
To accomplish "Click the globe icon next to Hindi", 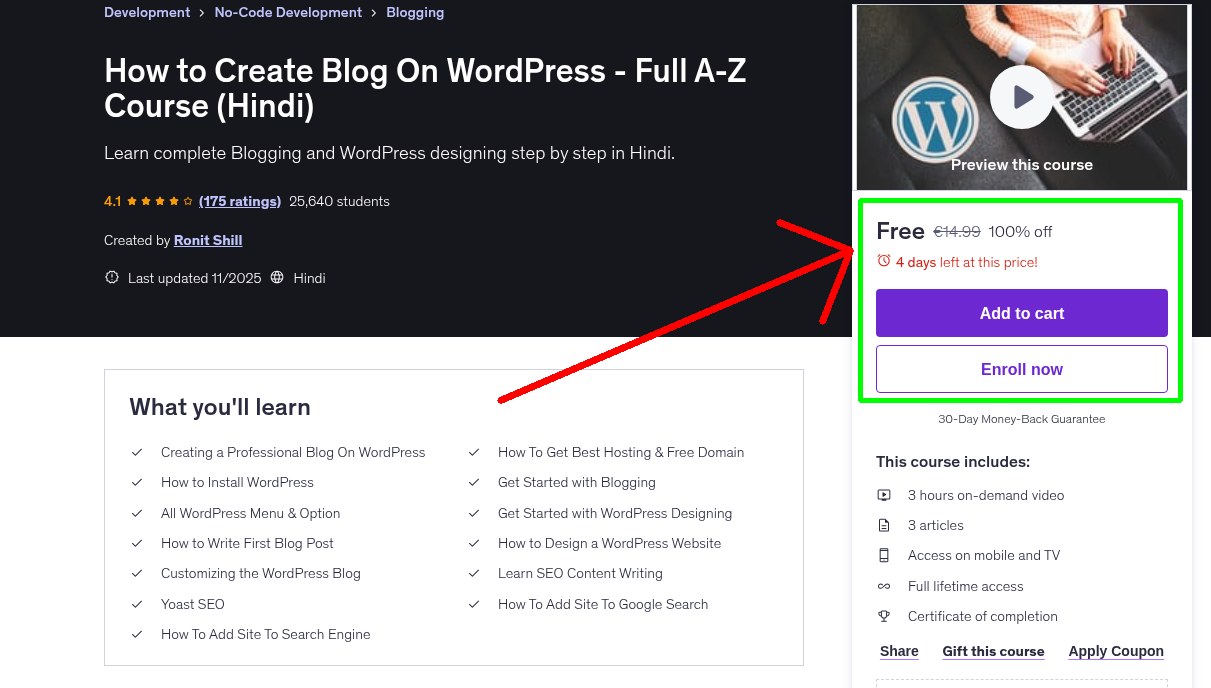I will pos(280,277).
